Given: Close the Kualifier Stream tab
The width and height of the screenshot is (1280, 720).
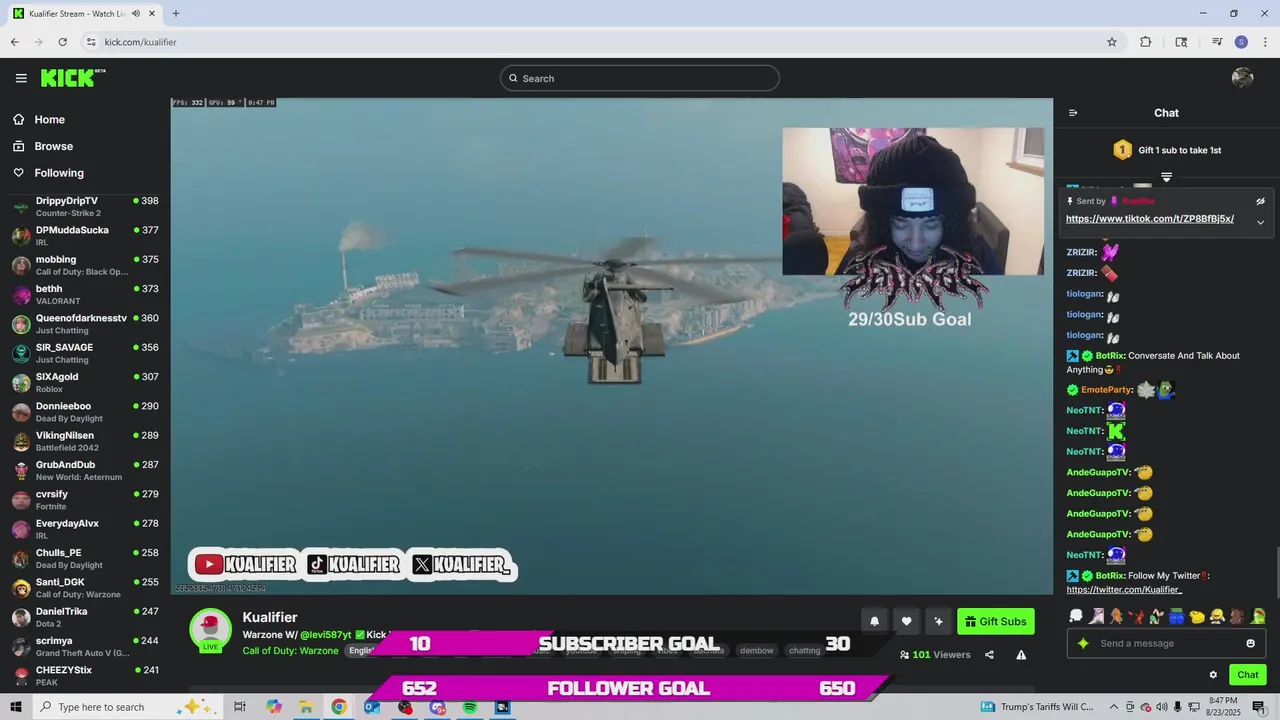Looking at the screenshot, I should pyautogui.click(x=151, y=13).
